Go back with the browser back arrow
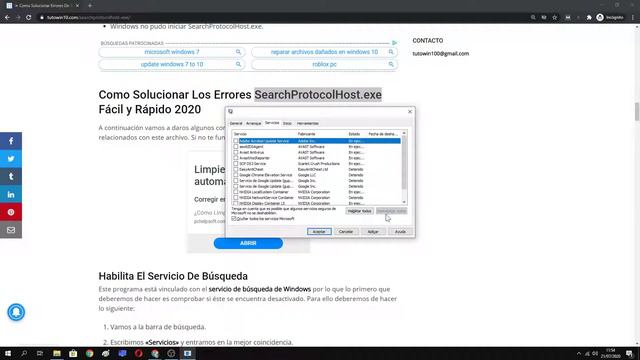Screen dimensions: 640x360 (7, 18)
